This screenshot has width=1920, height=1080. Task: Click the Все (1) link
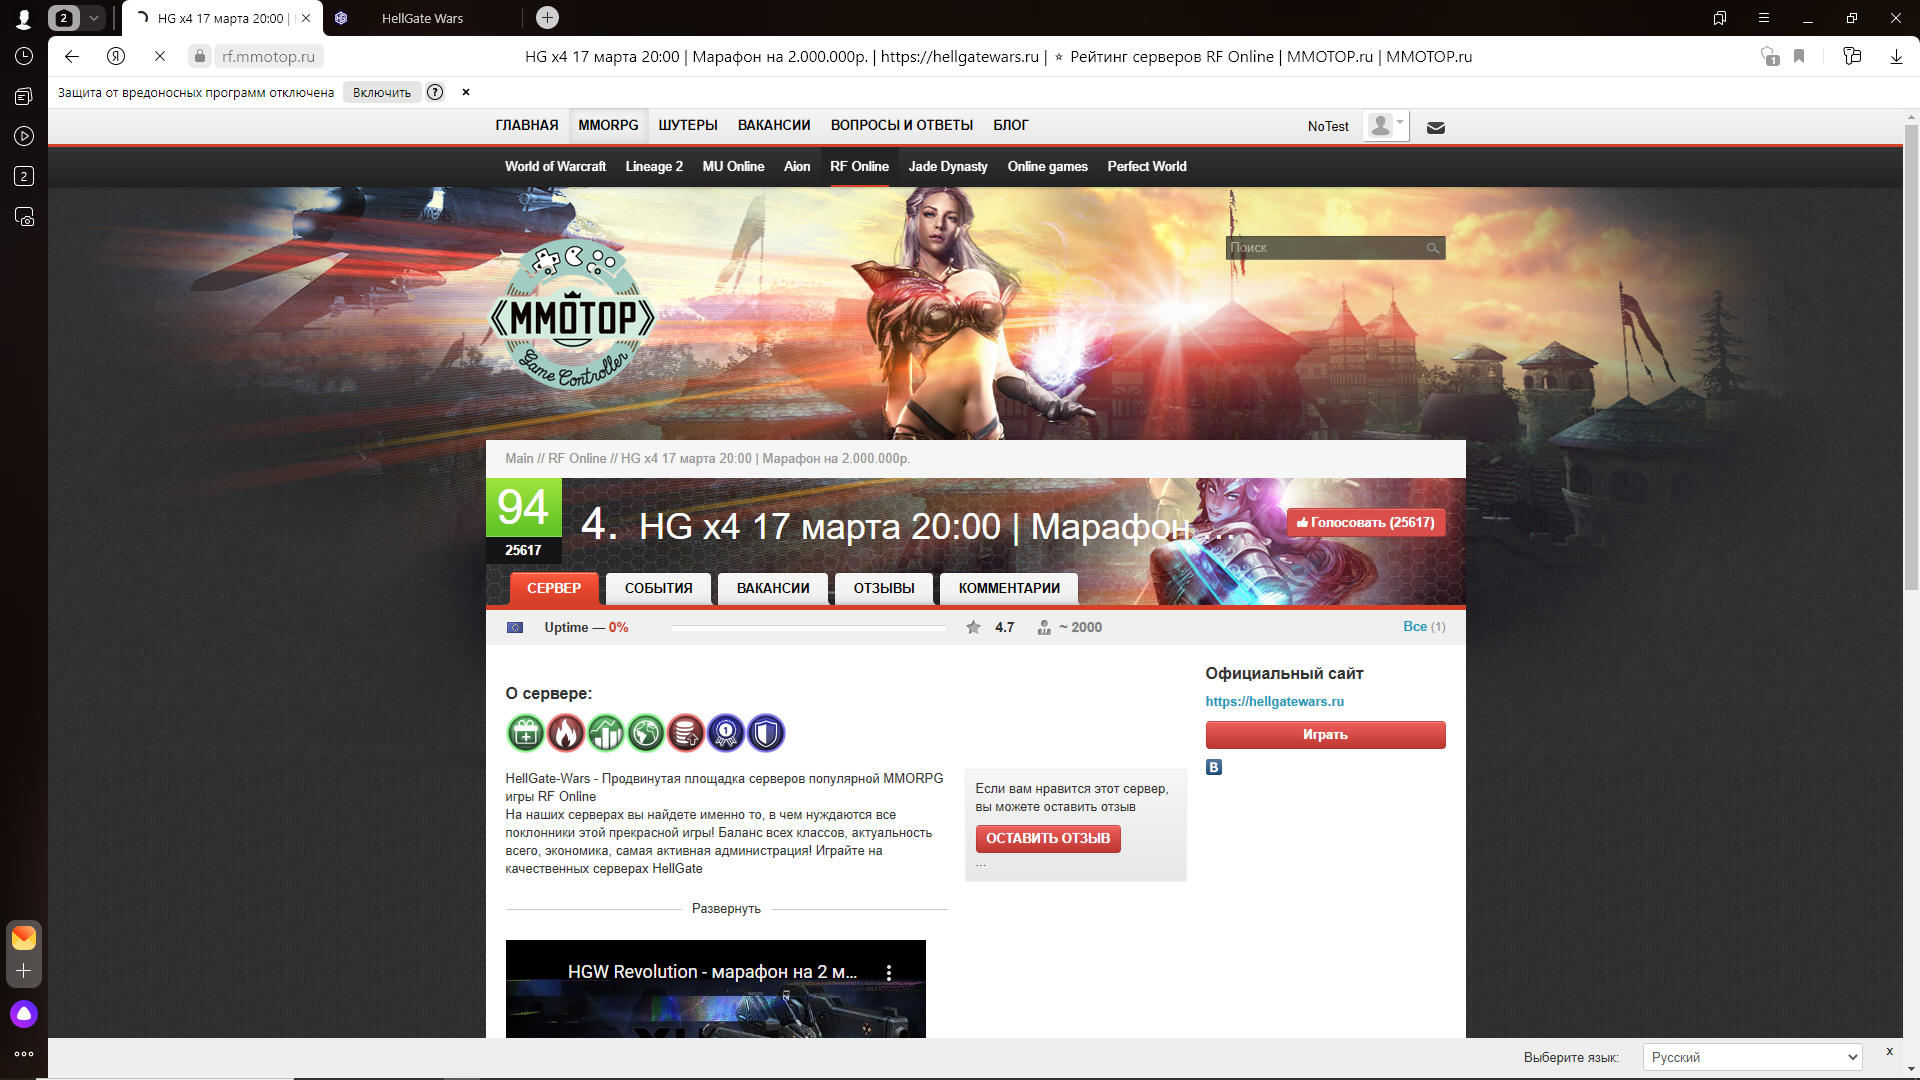click(x=1424, y=627)
